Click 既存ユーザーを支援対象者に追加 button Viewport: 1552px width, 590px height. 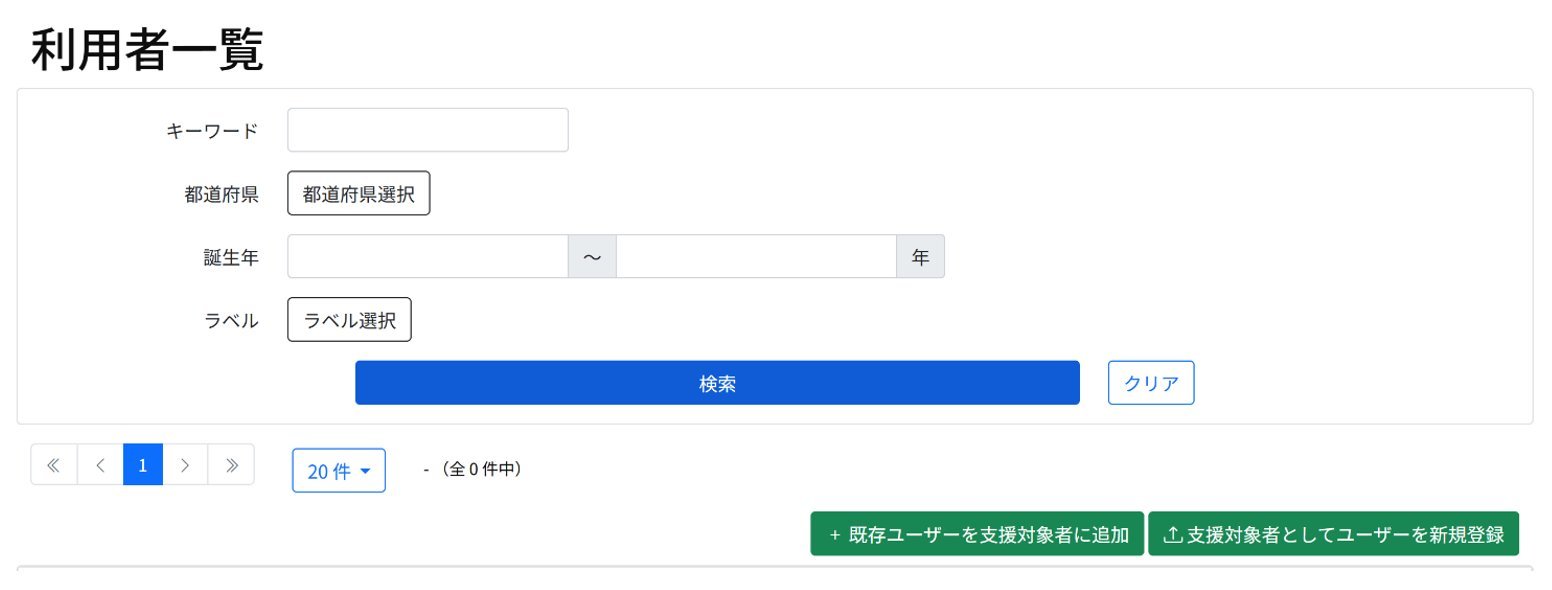click(977, 534)
